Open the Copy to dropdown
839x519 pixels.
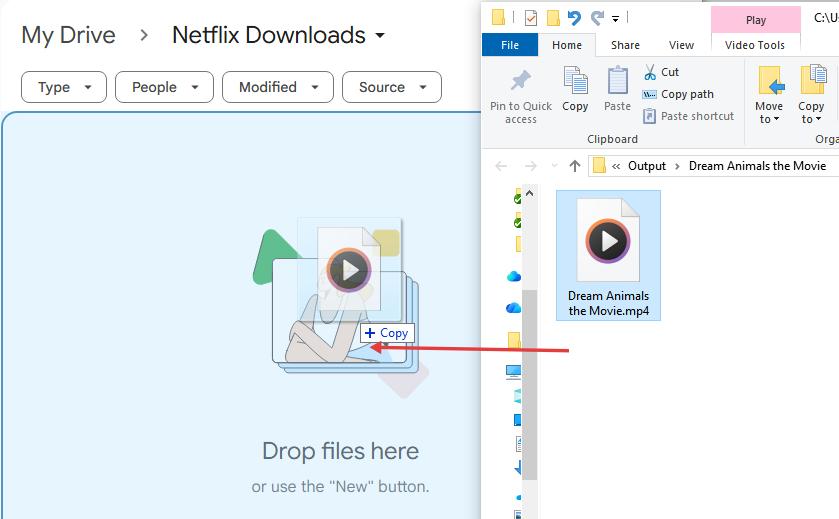(811, 95)
